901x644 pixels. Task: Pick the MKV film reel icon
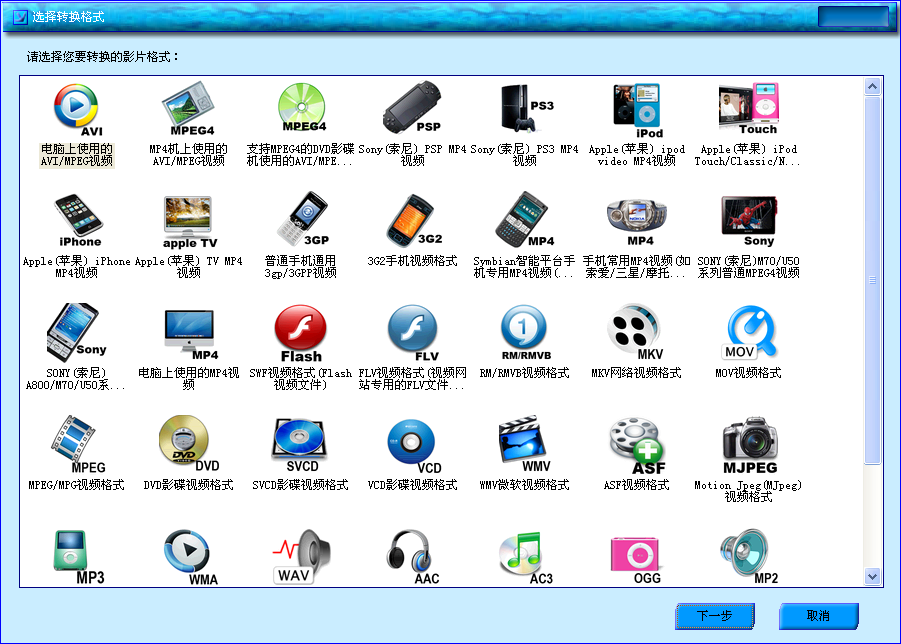[636, 332]
